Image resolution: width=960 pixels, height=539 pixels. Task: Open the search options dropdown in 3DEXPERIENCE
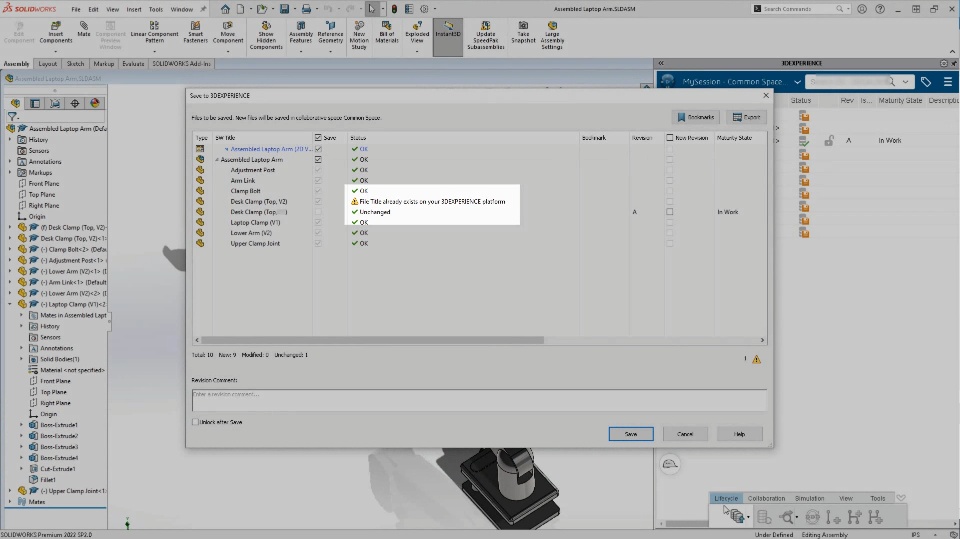[x=906, y=81]
